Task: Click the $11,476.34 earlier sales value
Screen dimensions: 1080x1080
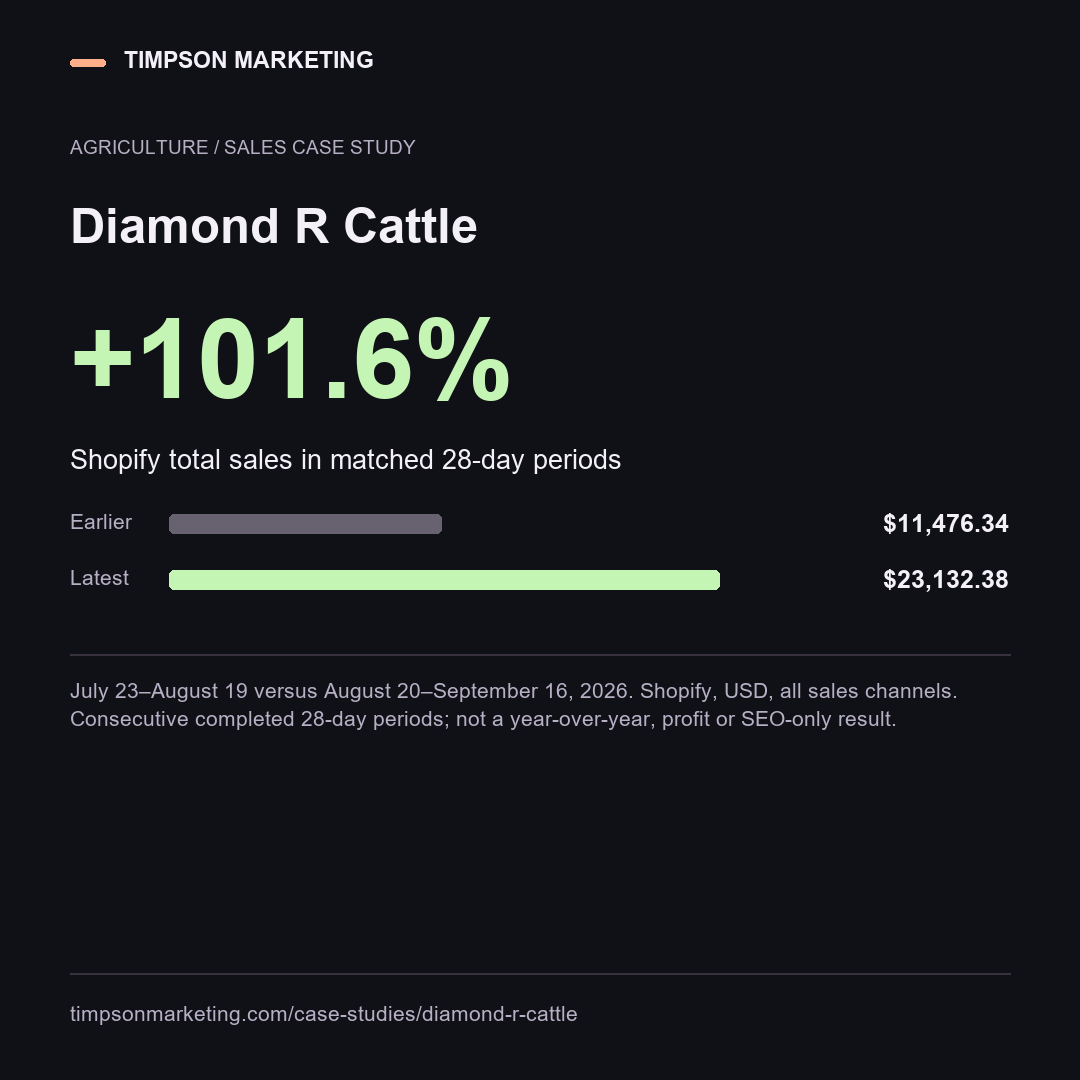Action: click(x=946, y=524)
